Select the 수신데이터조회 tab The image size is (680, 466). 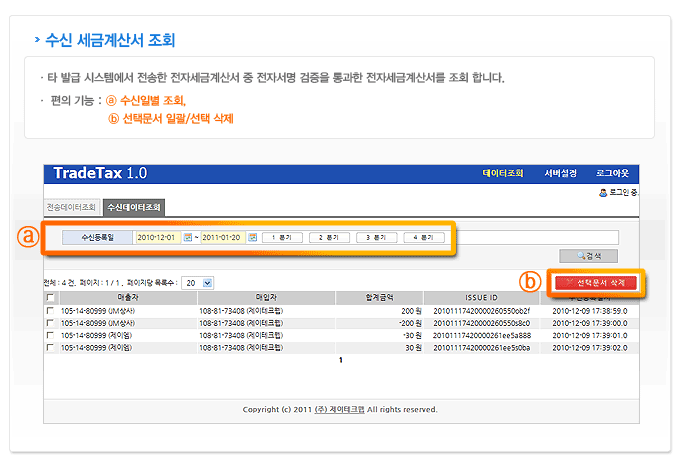pos(134,207)
